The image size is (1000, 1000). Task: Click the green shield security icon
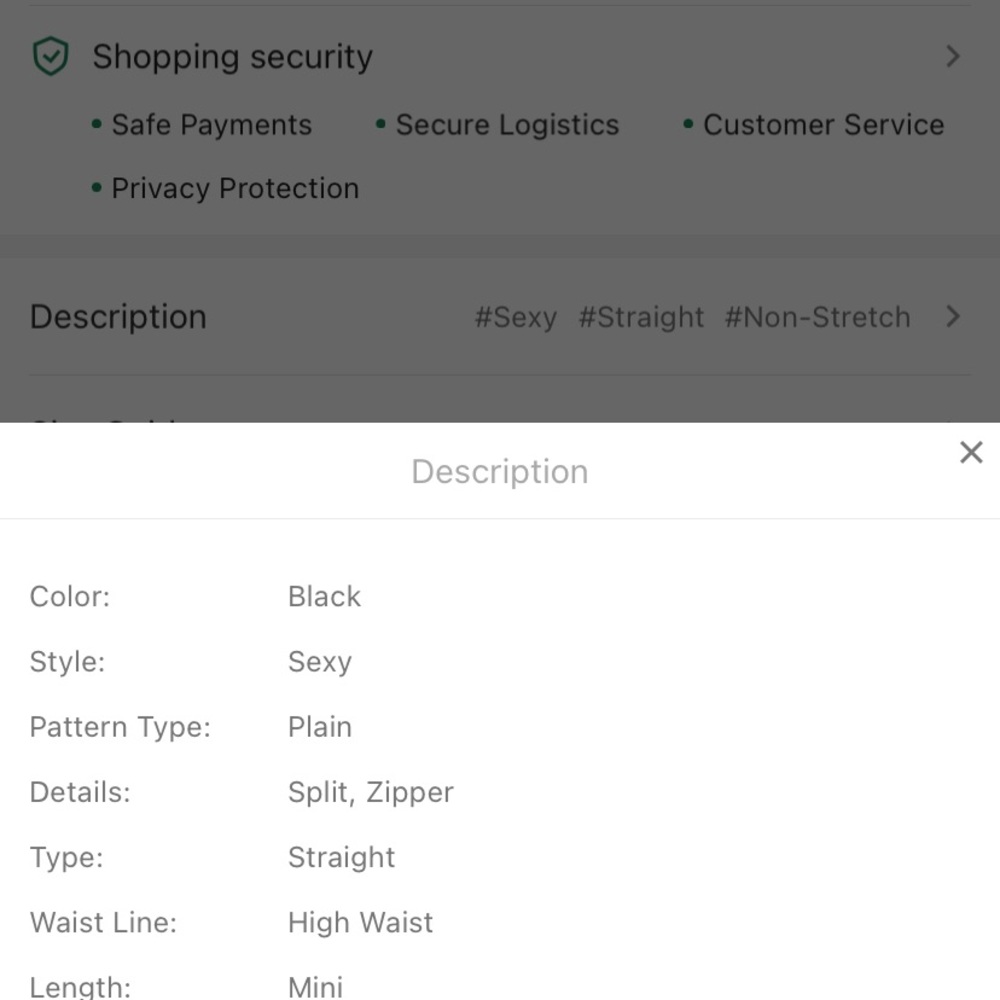50,56
